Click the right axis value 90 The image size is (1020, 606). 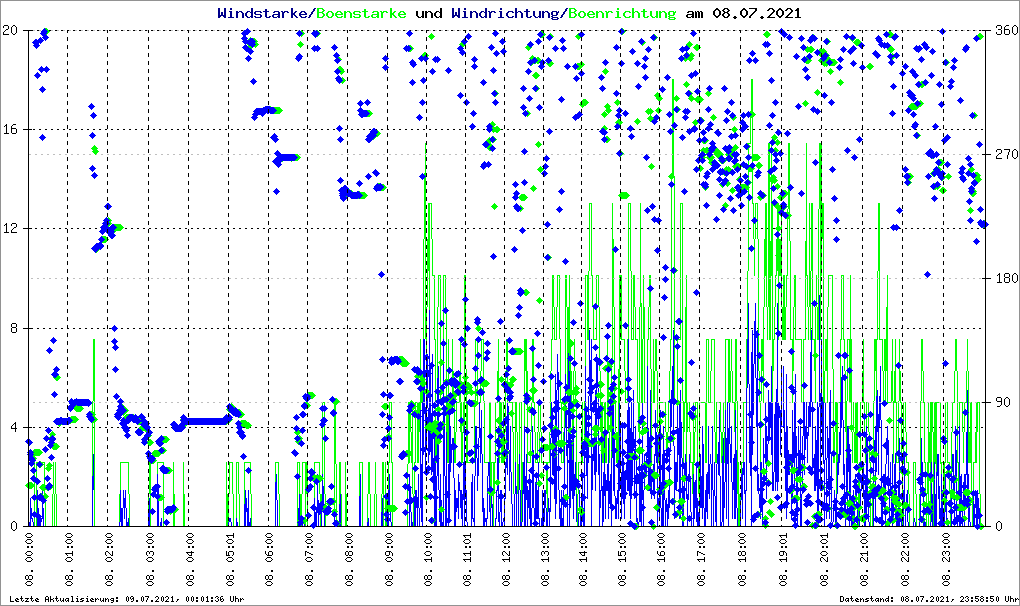pyautogui.click(x=1004, y=402)
